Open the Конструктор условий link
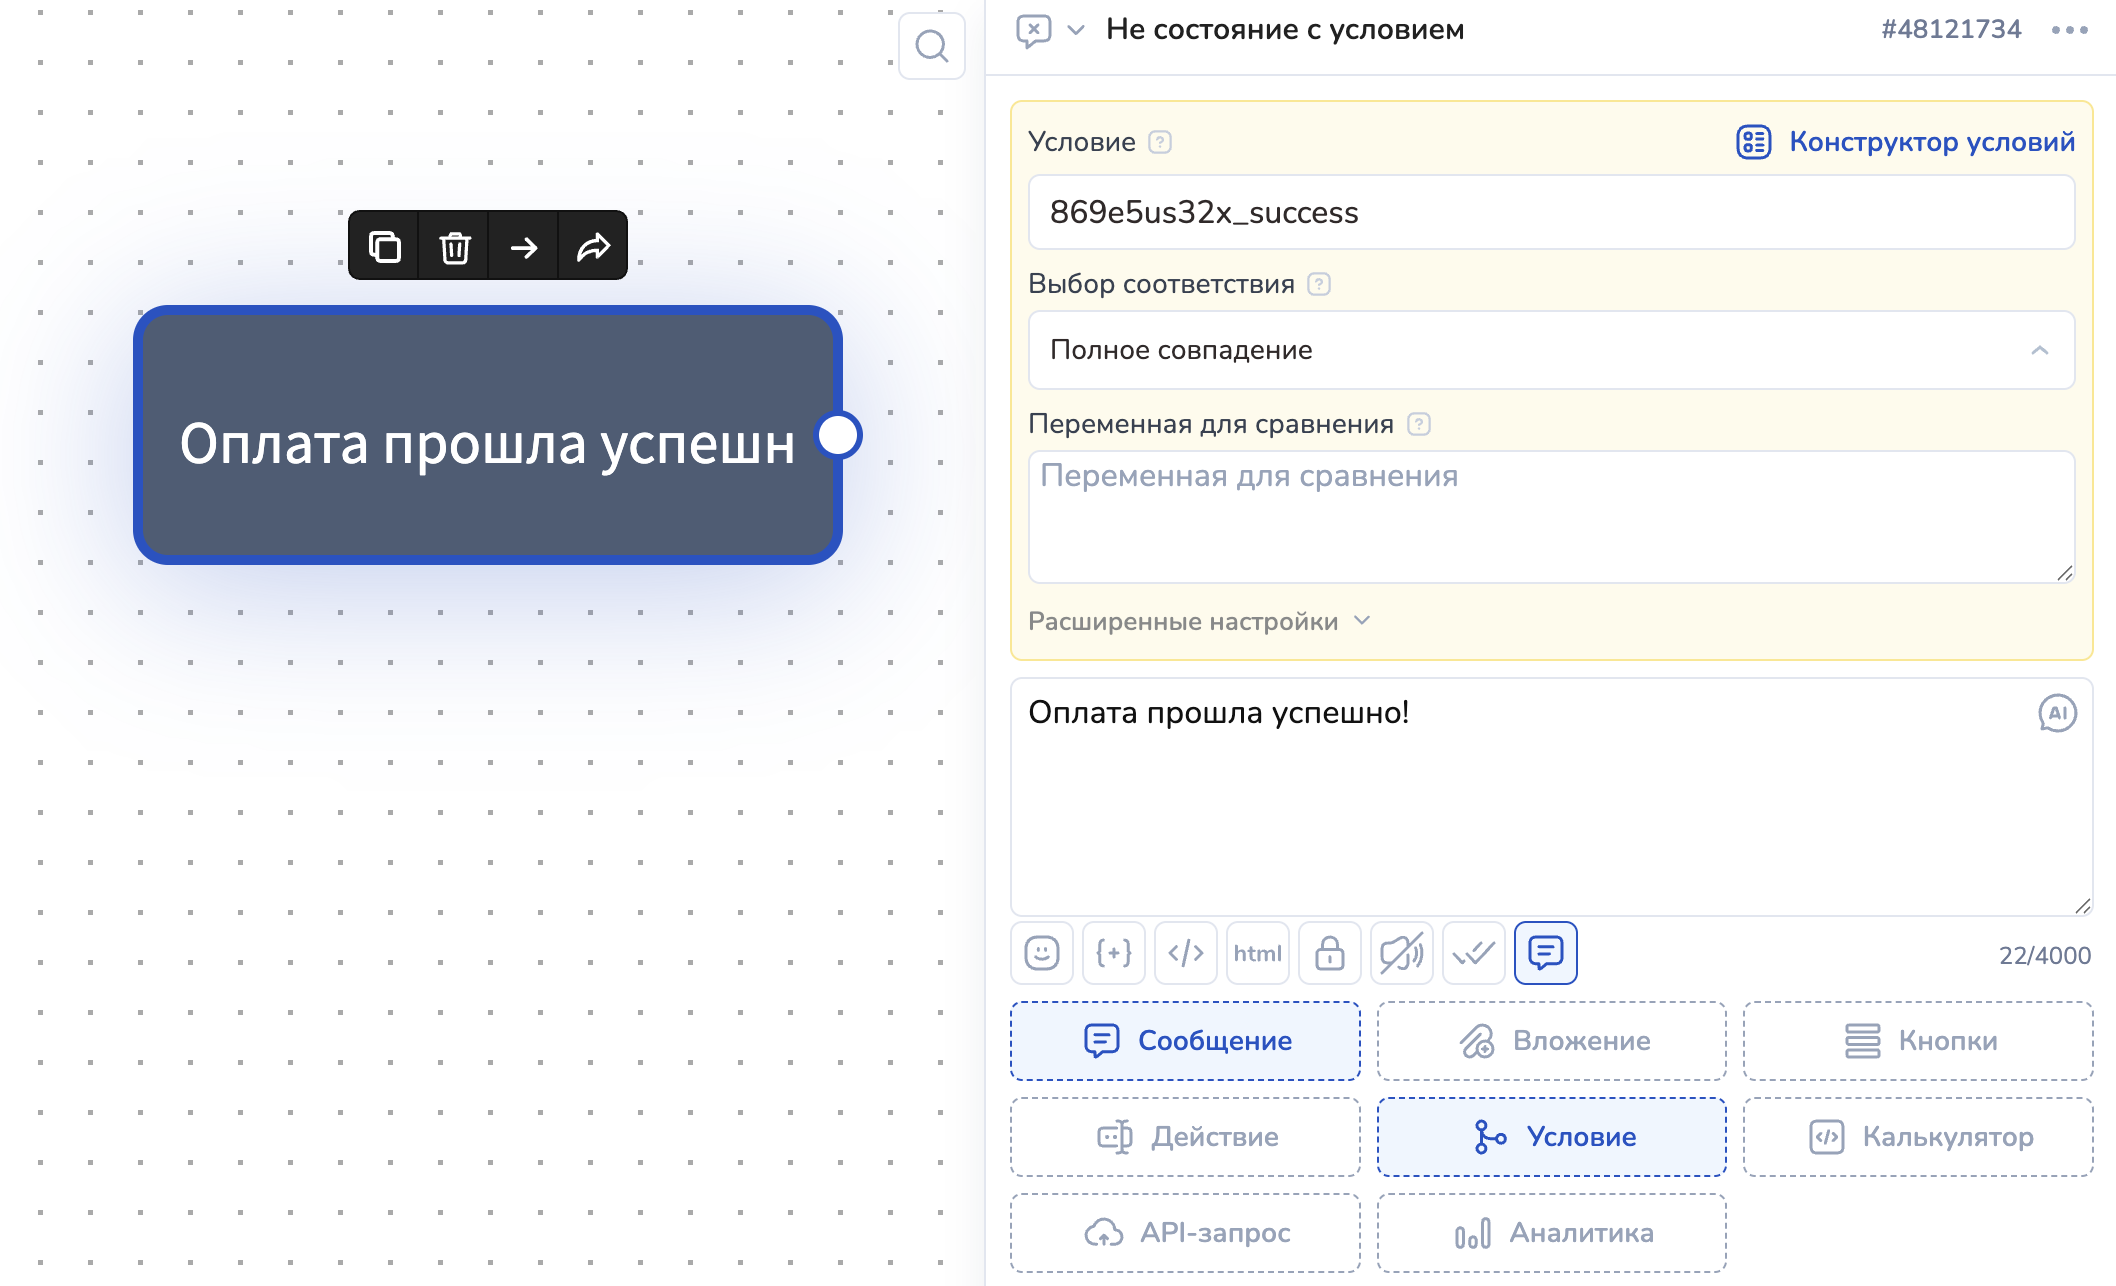 [x=1906, y=142]
